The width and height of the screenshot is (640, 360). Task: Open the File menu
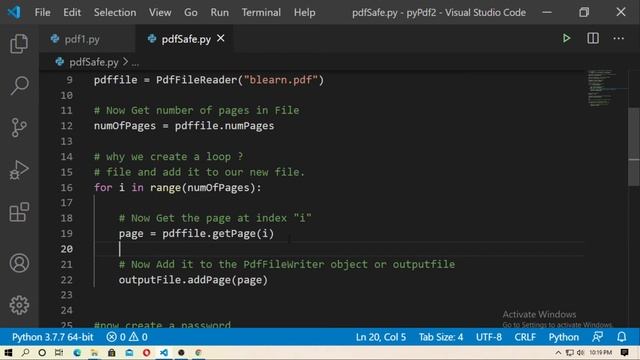click(x=42, y=12)
